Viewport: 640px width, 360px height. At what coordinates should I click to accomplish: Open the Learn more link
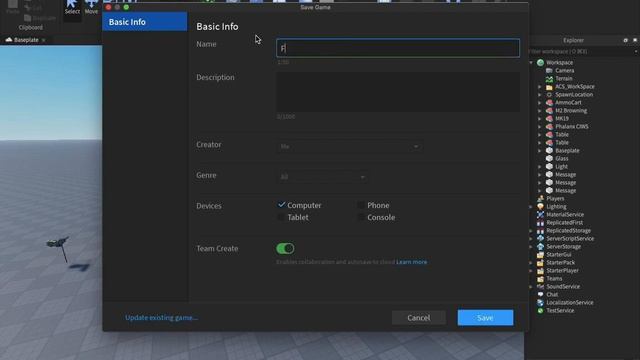click(x=411, y=262)
